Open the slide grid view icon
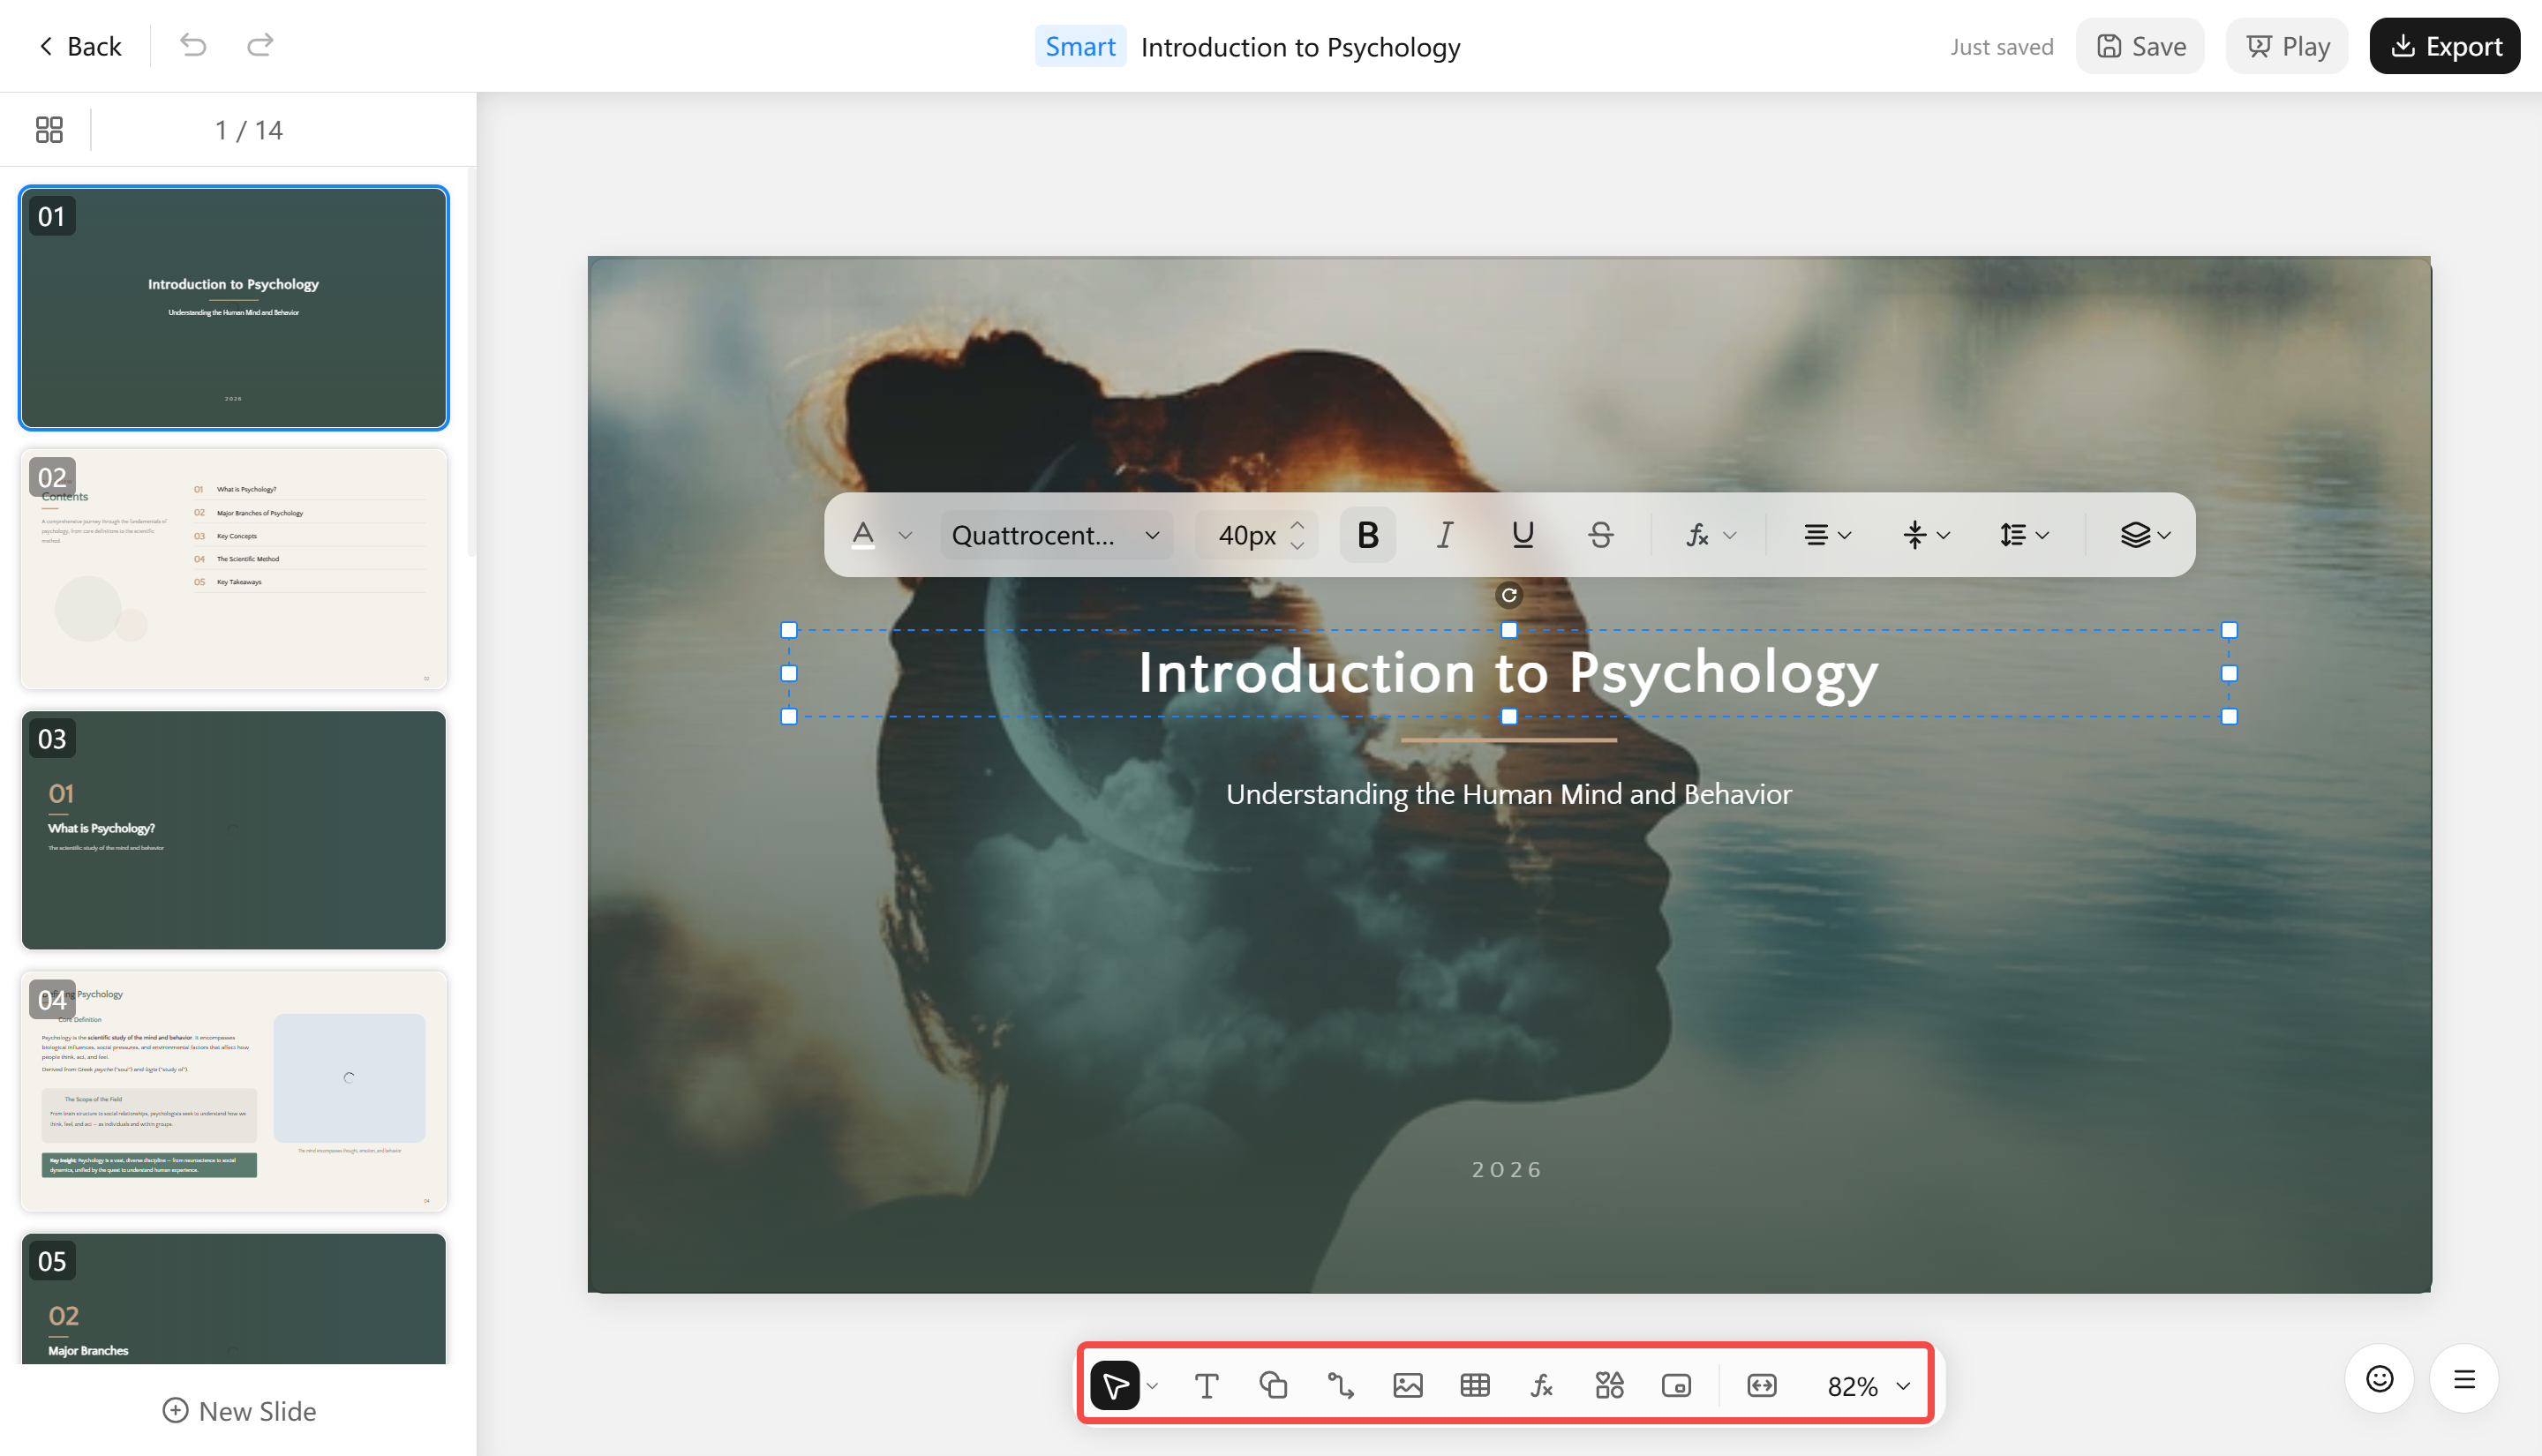 (x=49, y=129)
